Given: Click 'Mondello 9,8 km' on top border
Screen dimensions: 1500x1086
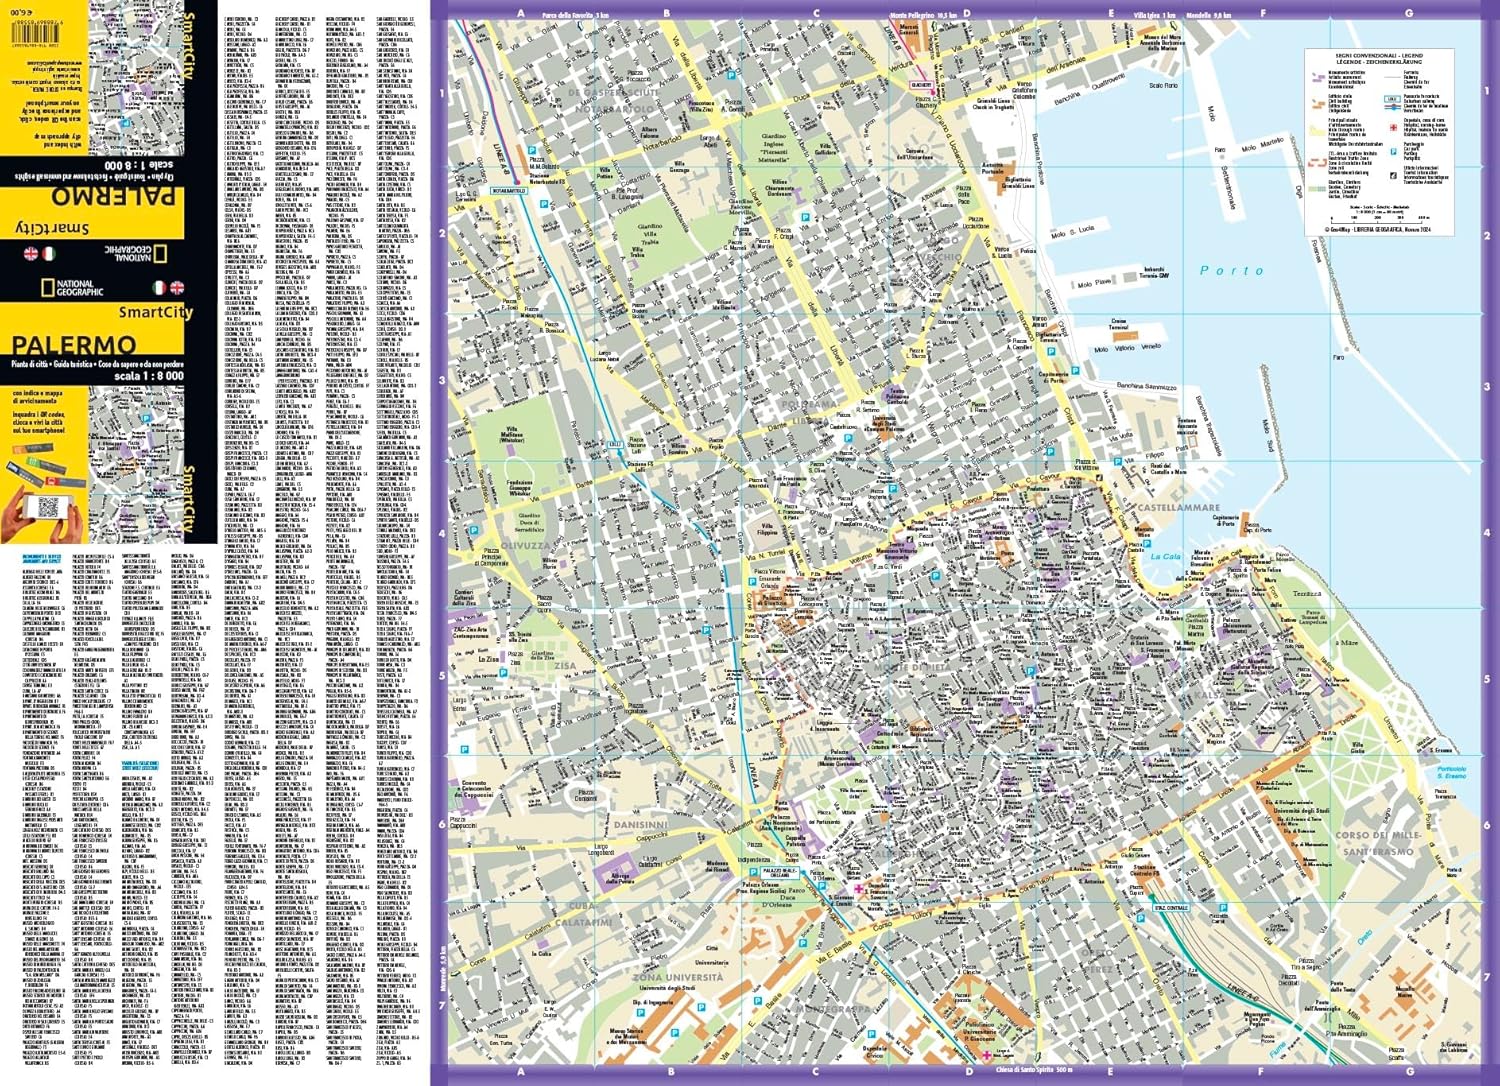Looking at the screenshot, I should point(1209,15).
